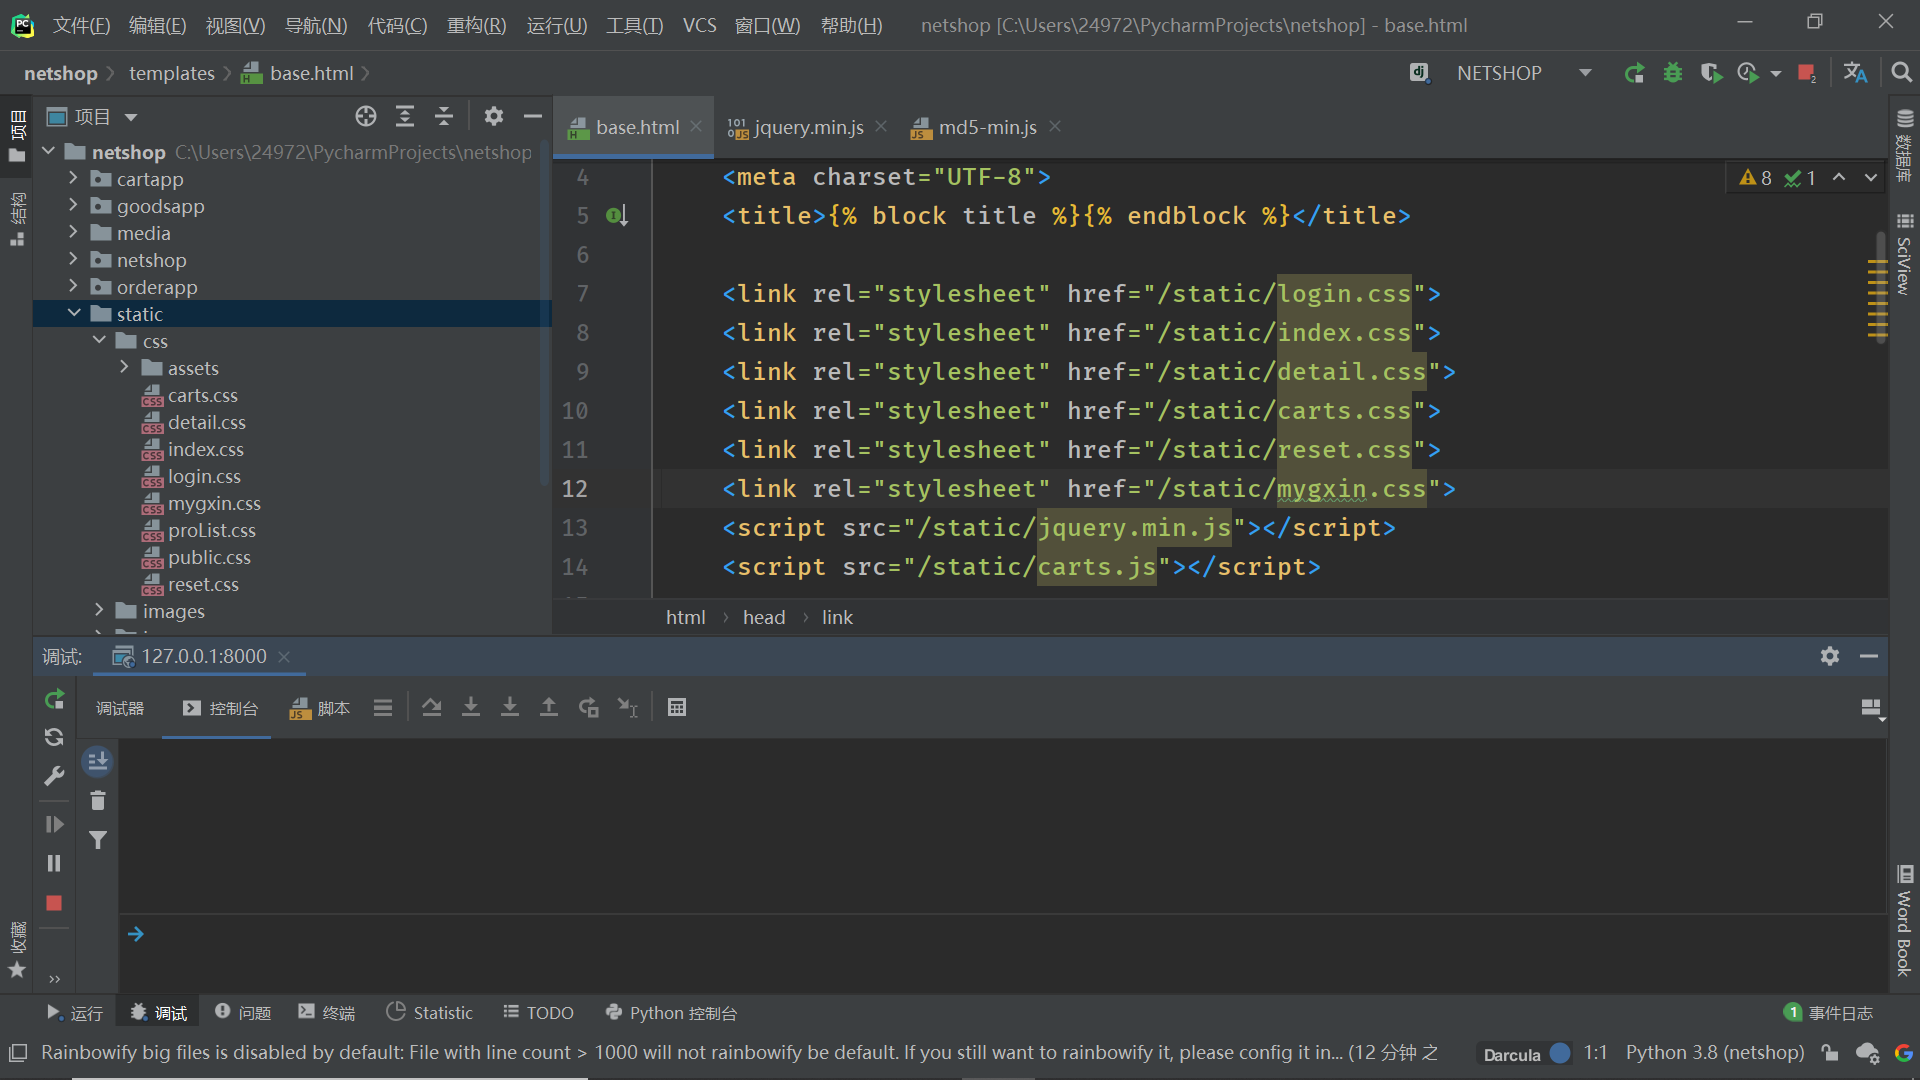Open 重构(R) menu

click(x=476, y=25)
